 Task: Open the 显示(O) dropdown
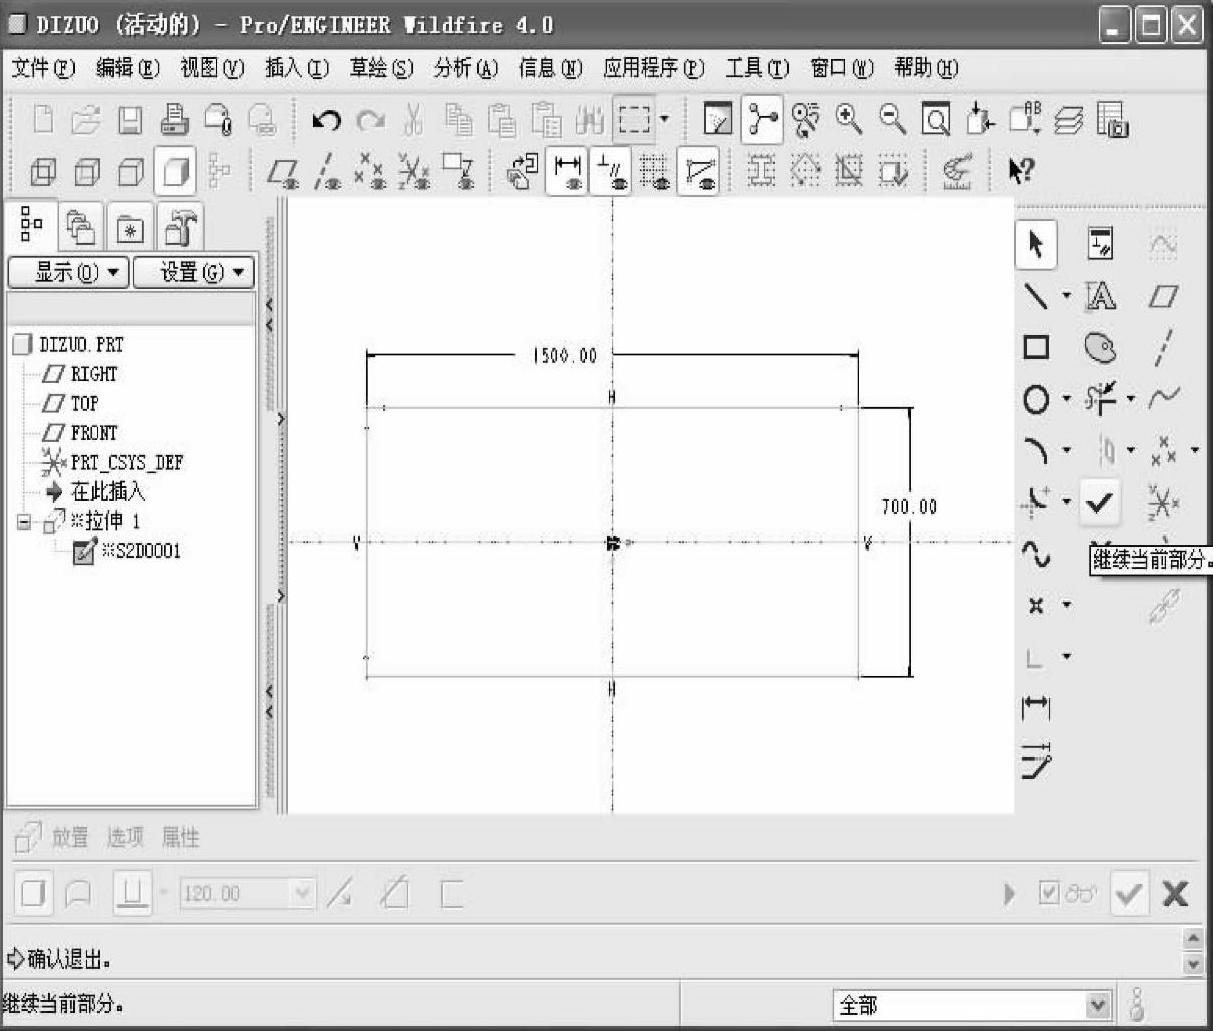coord(68,272)
